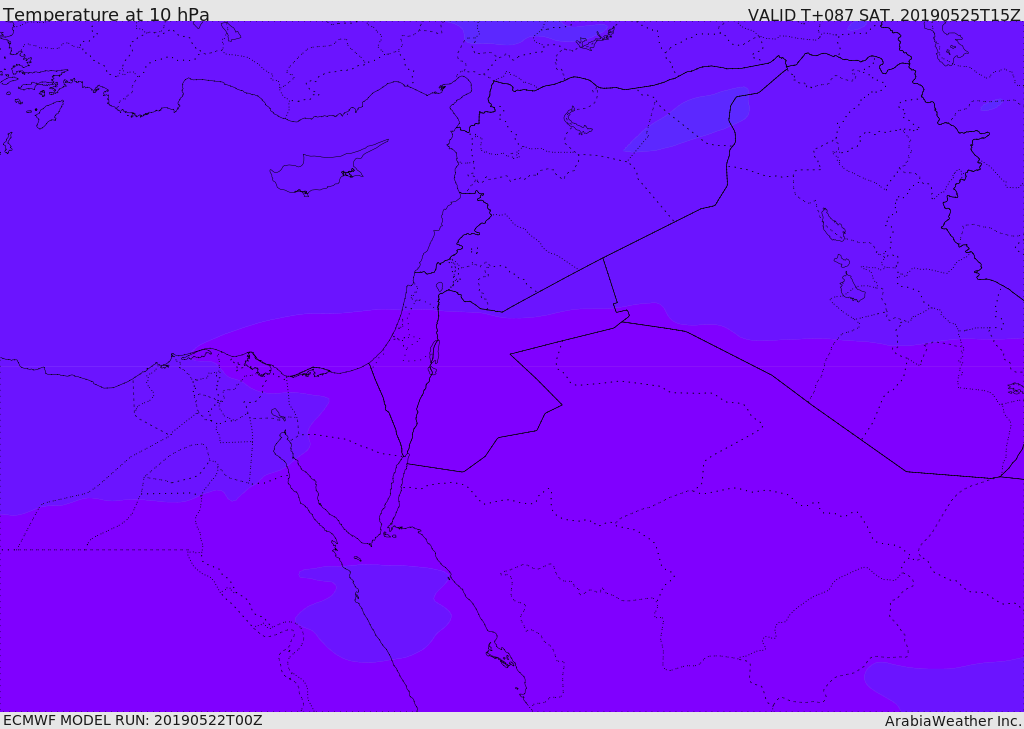Click the 'Temperature at 10 hPa' title text
This screenshot has height=729, width=1024.
click(106, 14)
